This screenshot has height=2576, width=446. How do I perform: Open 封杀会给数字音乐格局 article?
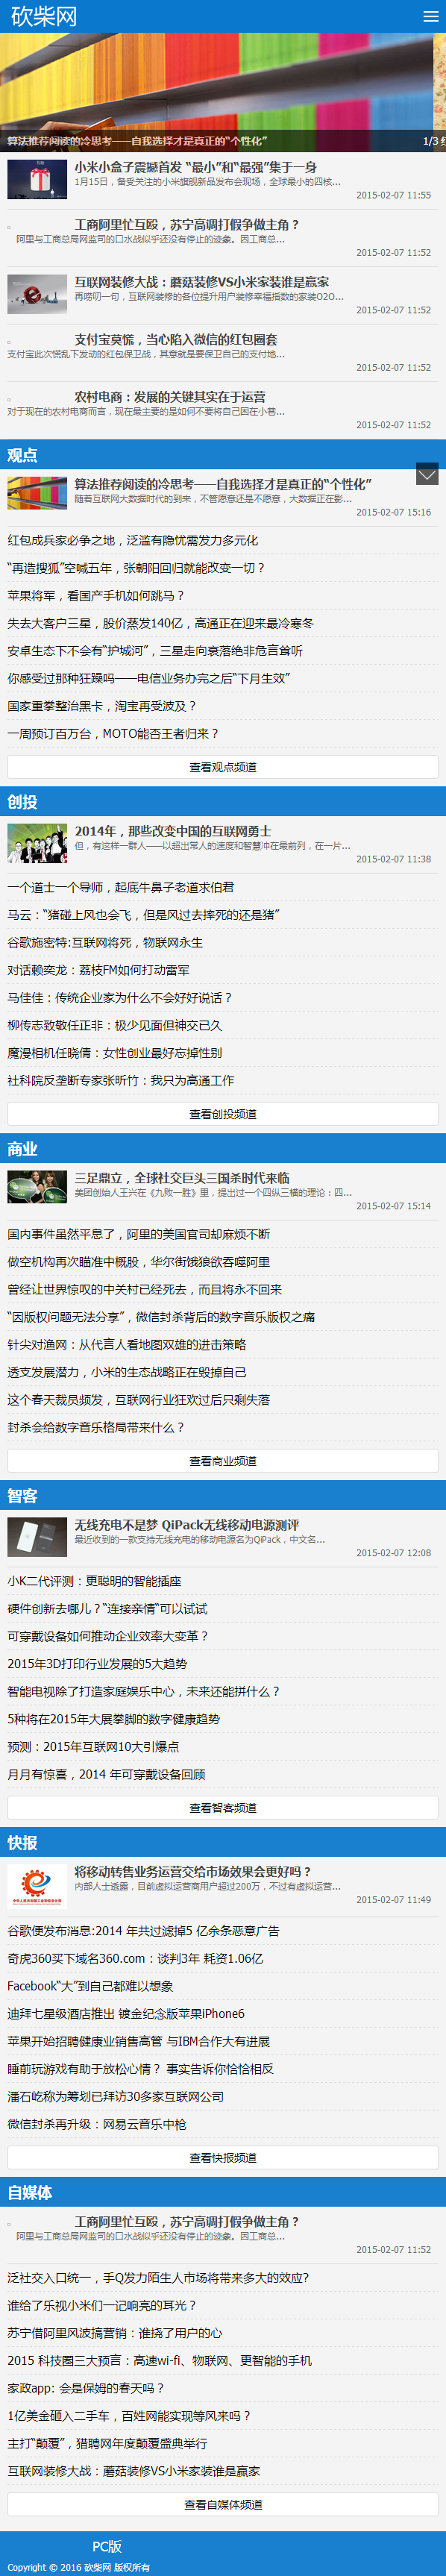pyautogui.click(x=96, y=1427)
